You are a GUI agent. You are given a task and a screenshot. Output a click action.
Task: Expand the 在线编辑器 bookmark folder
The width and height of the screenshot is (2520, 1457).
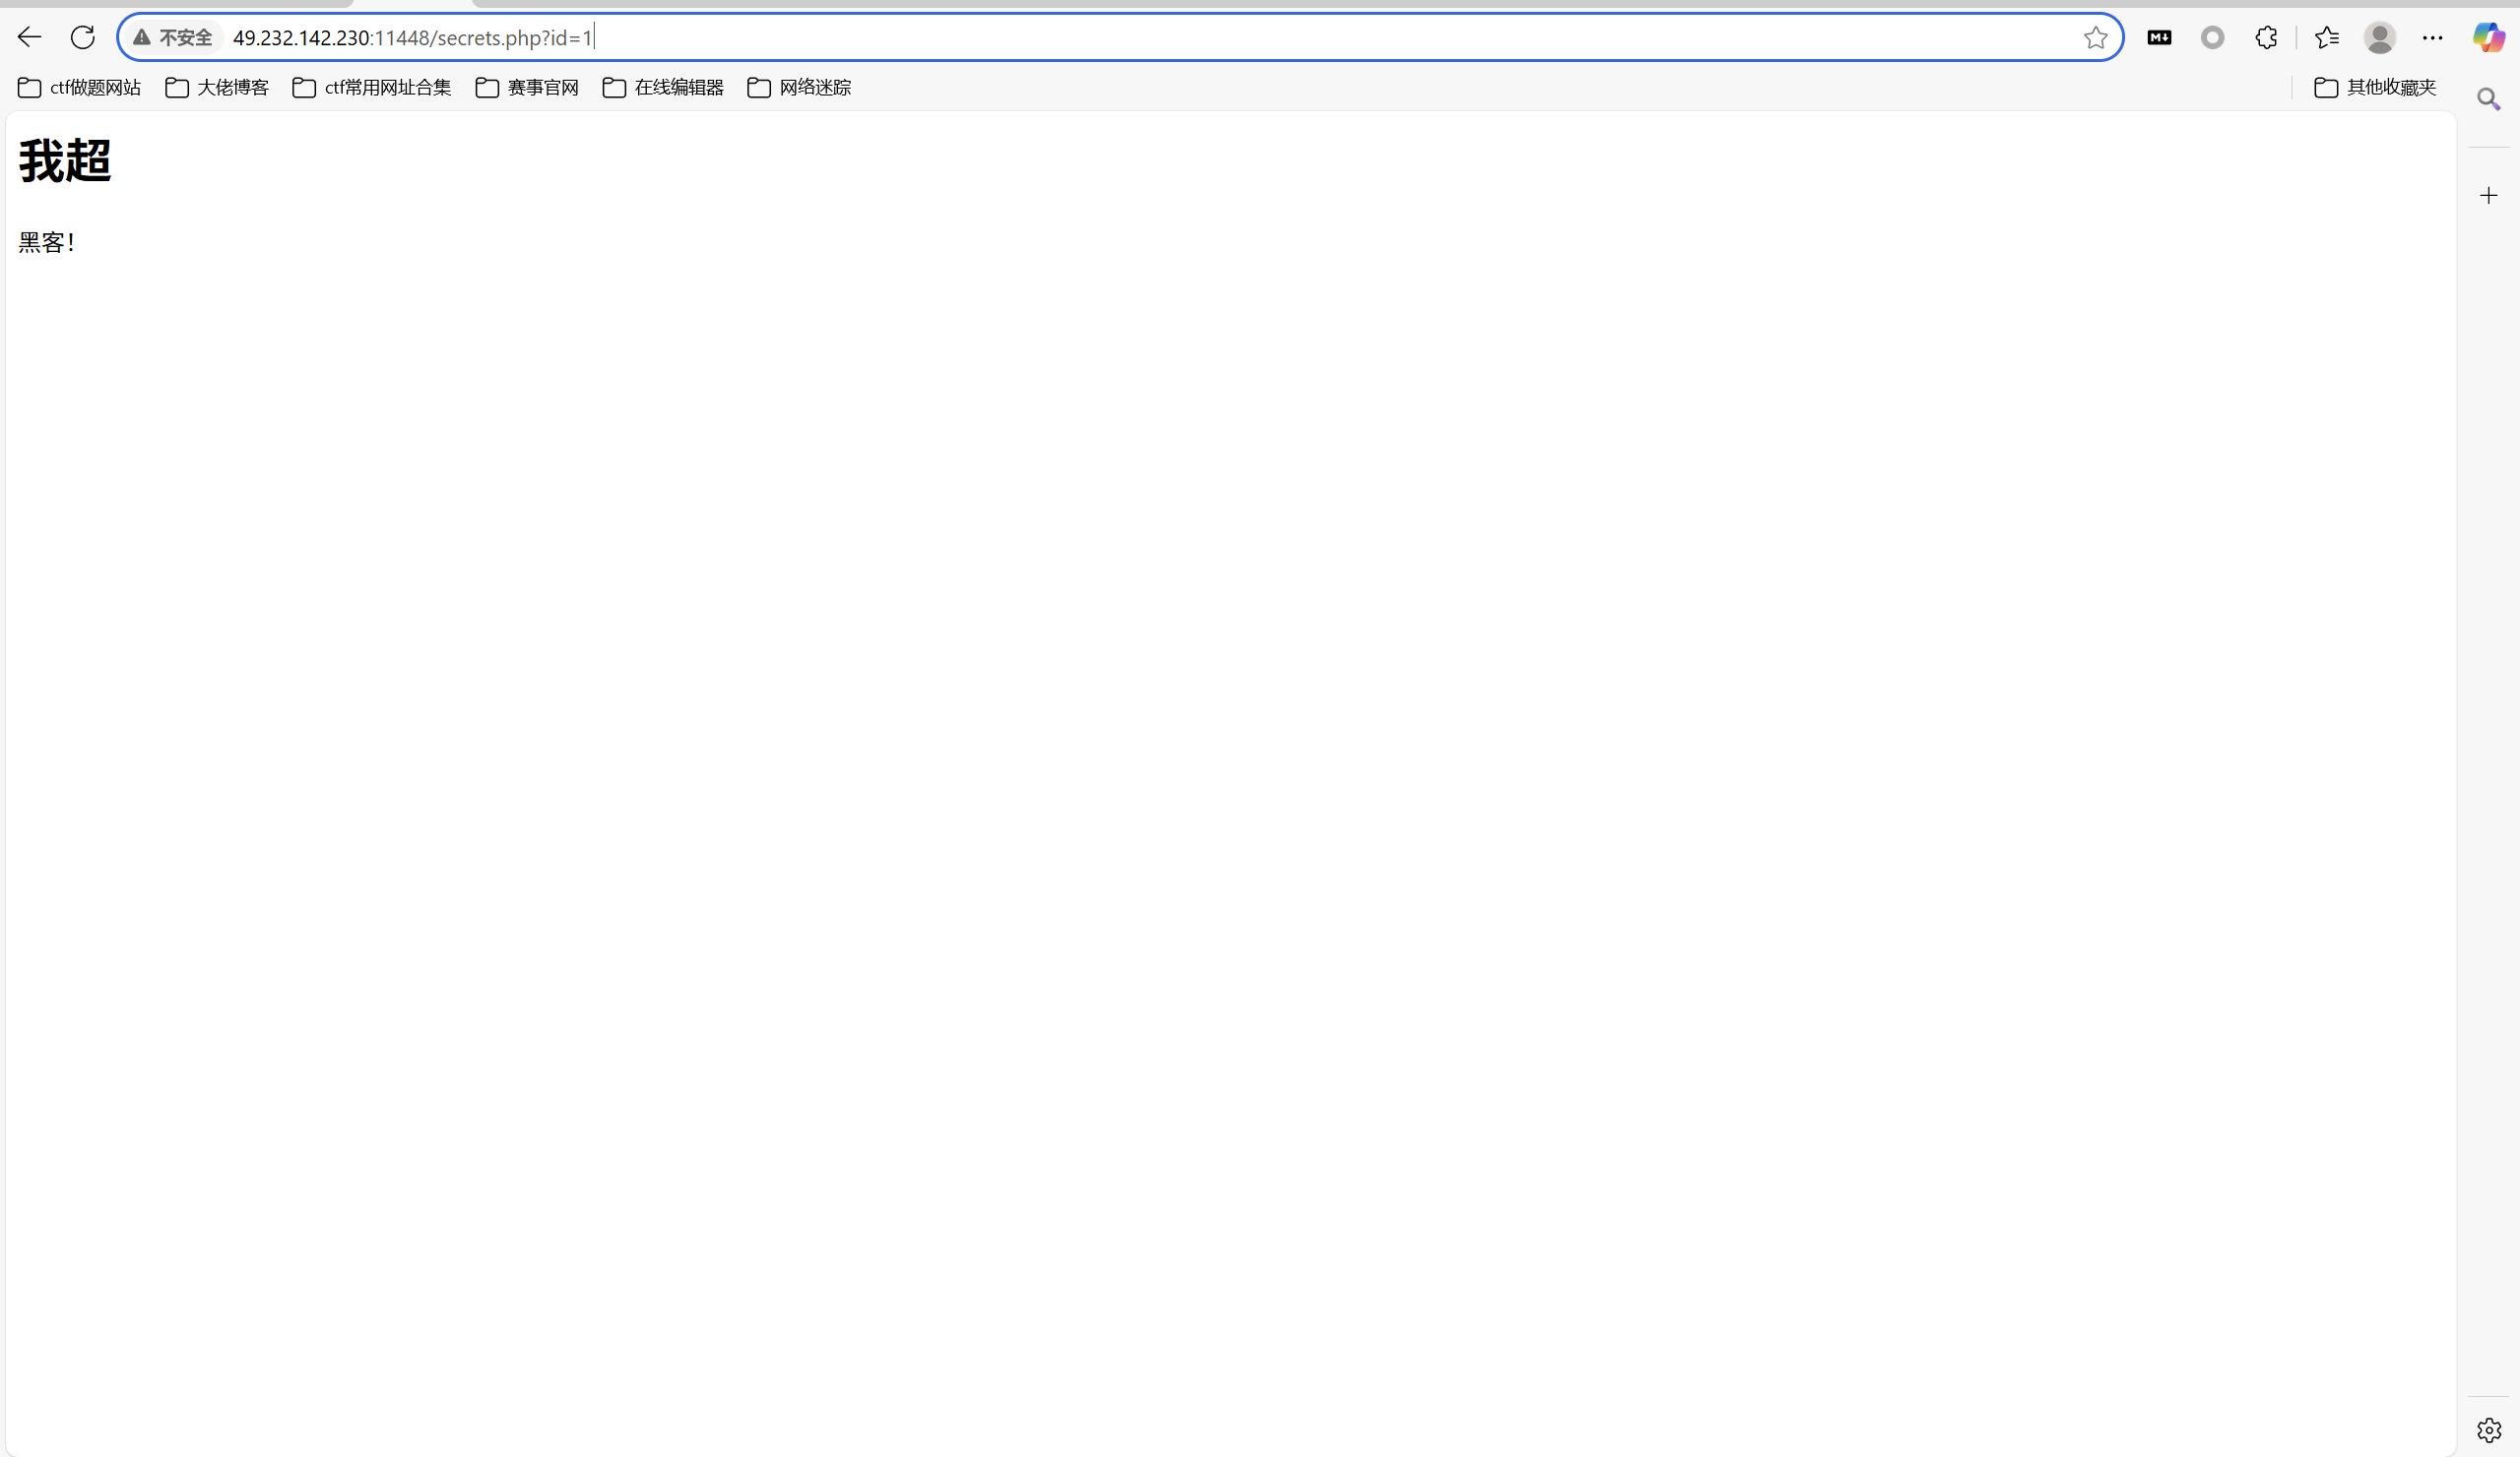pos(663,88)
